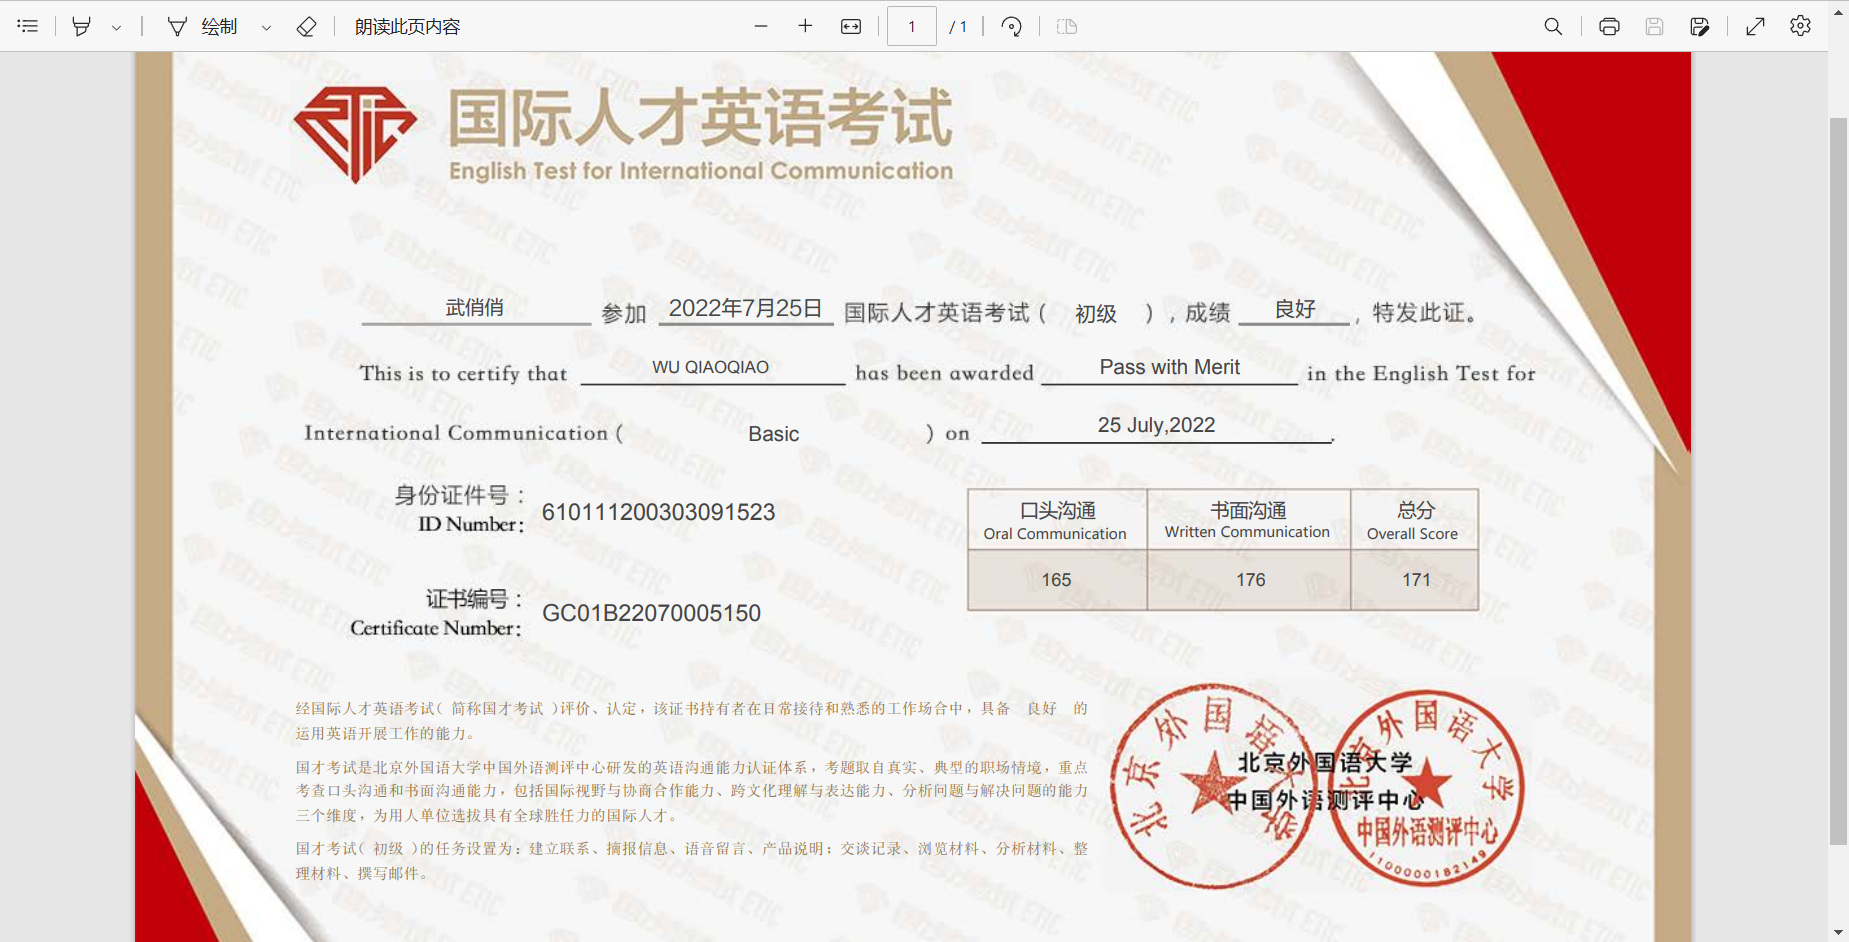
Task: Rotate the page with the rotate icon
Action: click(x=1011, y=26)
